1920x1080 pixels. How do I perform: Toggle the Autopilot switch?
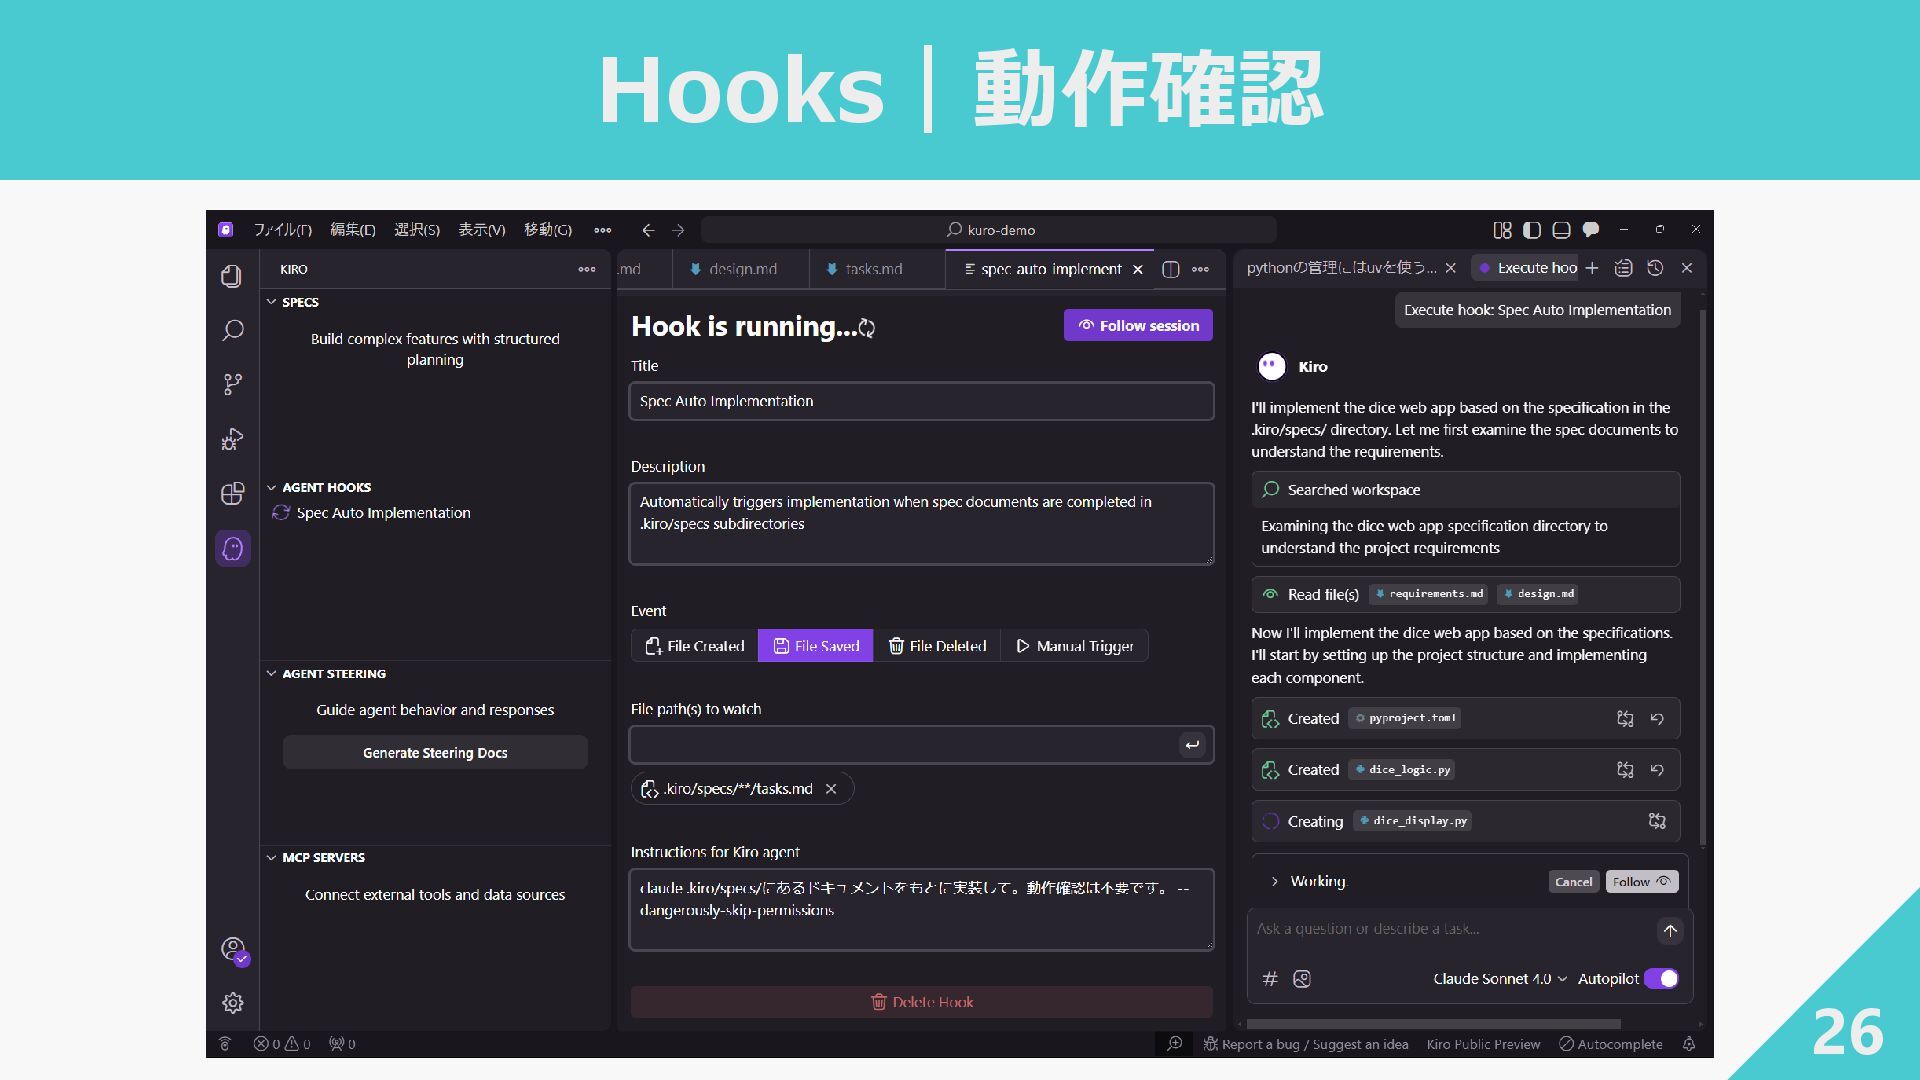(x=1661, y=979)
